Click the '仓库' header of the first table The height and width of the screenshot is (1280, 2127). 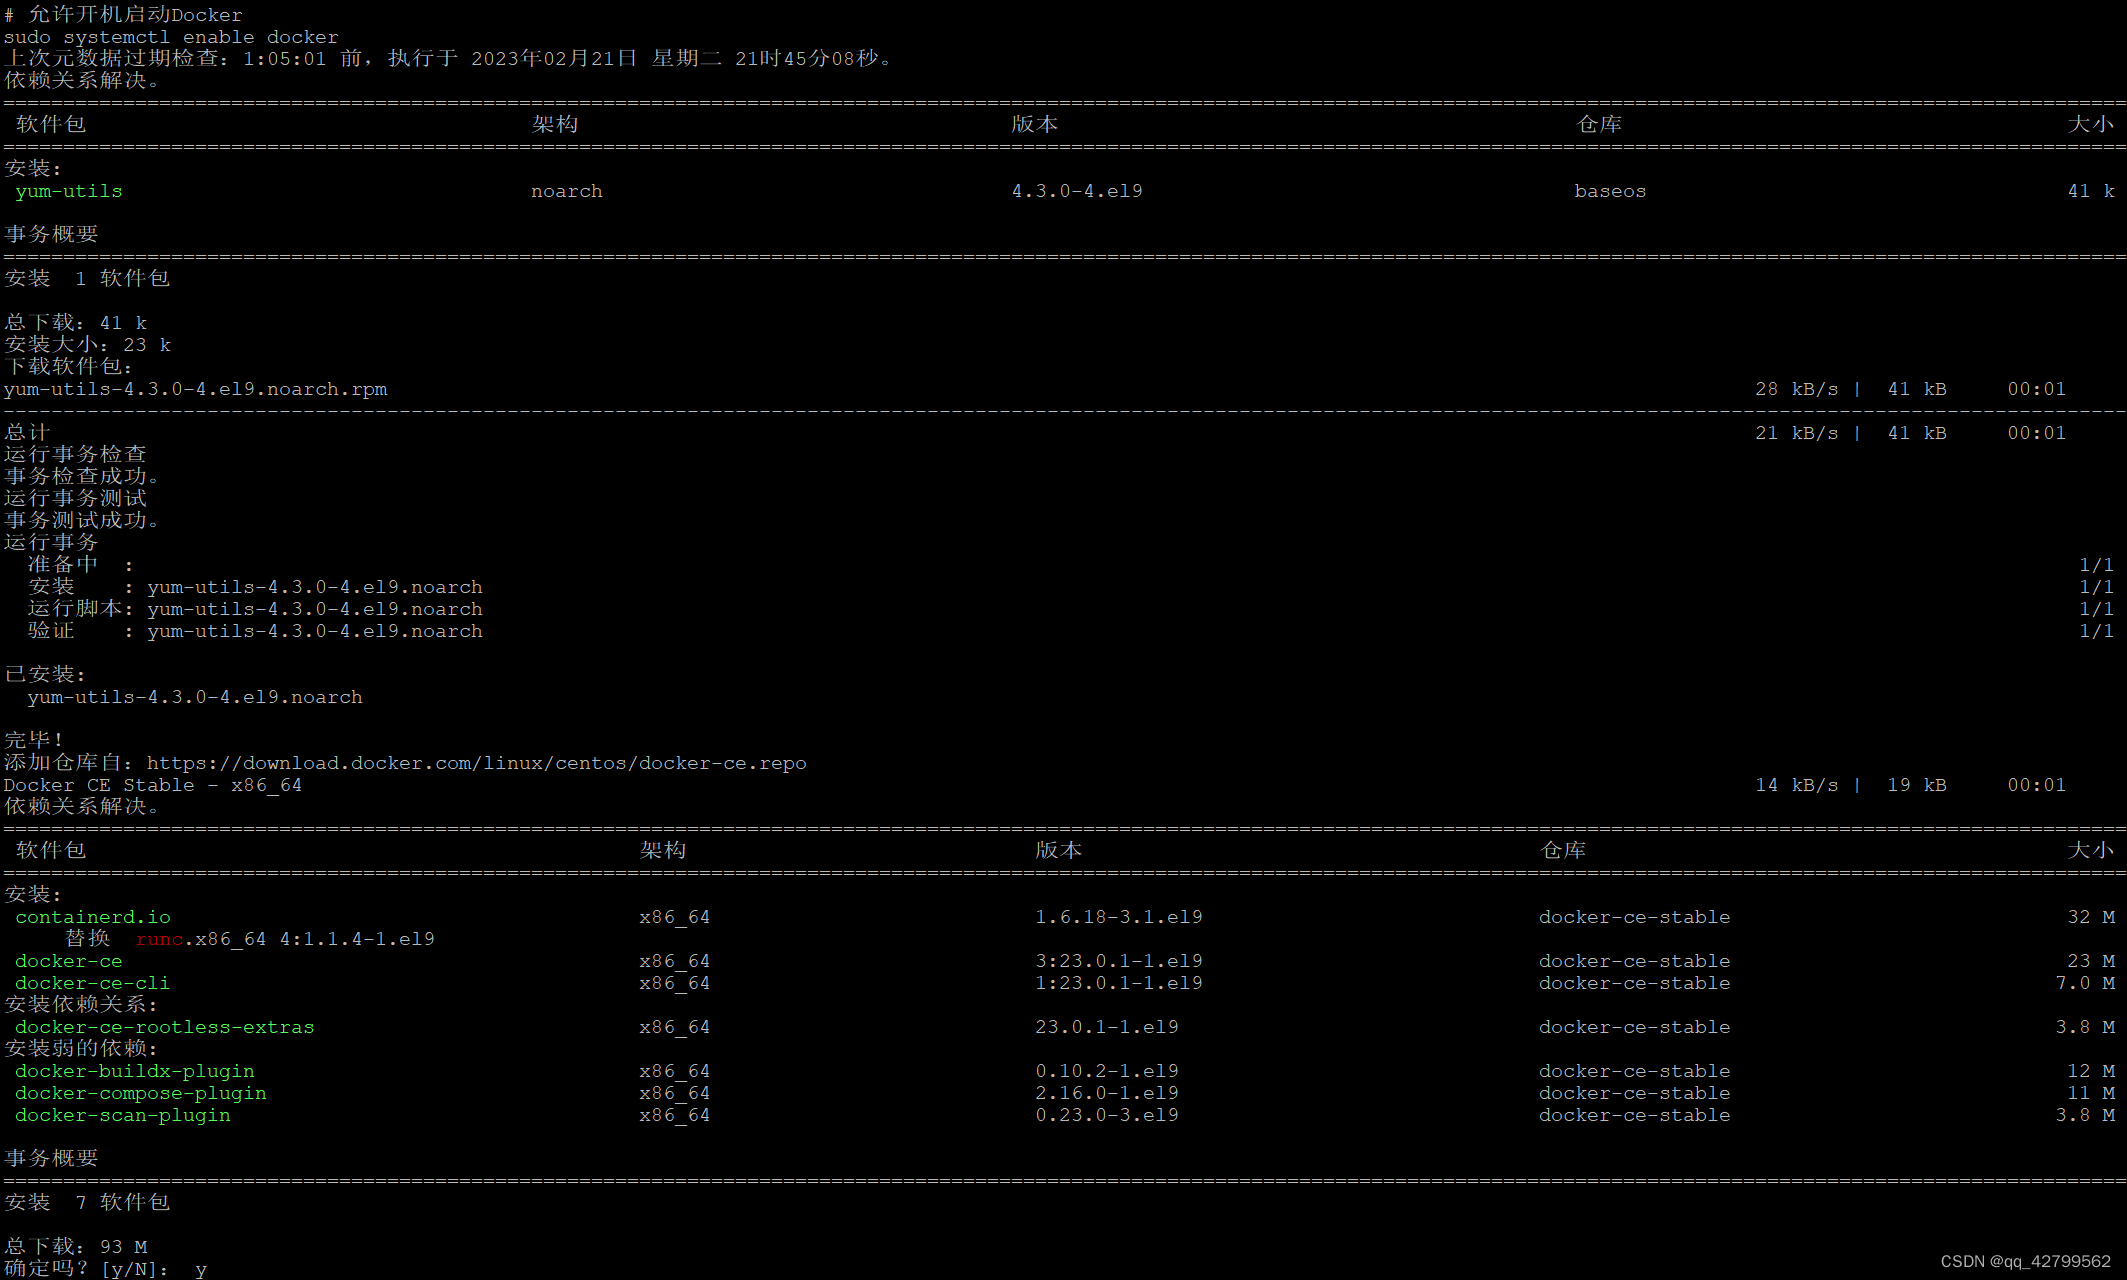click(x=1599, y=124)
